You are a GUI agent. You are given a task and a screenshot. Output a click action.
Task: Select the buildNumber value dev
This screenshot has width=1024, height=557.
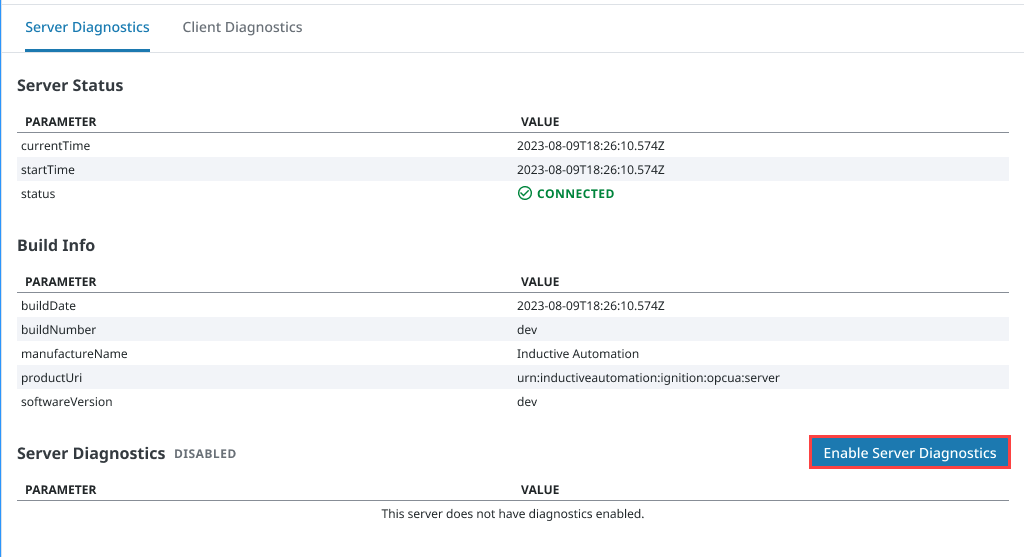pyautogui.click(x=527, y=330)
